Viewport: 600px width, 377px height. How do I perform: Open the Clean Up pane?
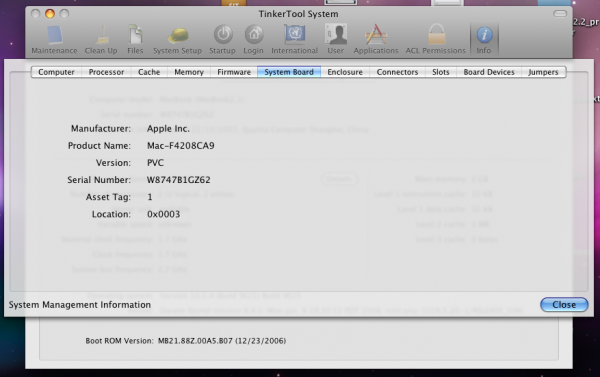coord(101,40)
